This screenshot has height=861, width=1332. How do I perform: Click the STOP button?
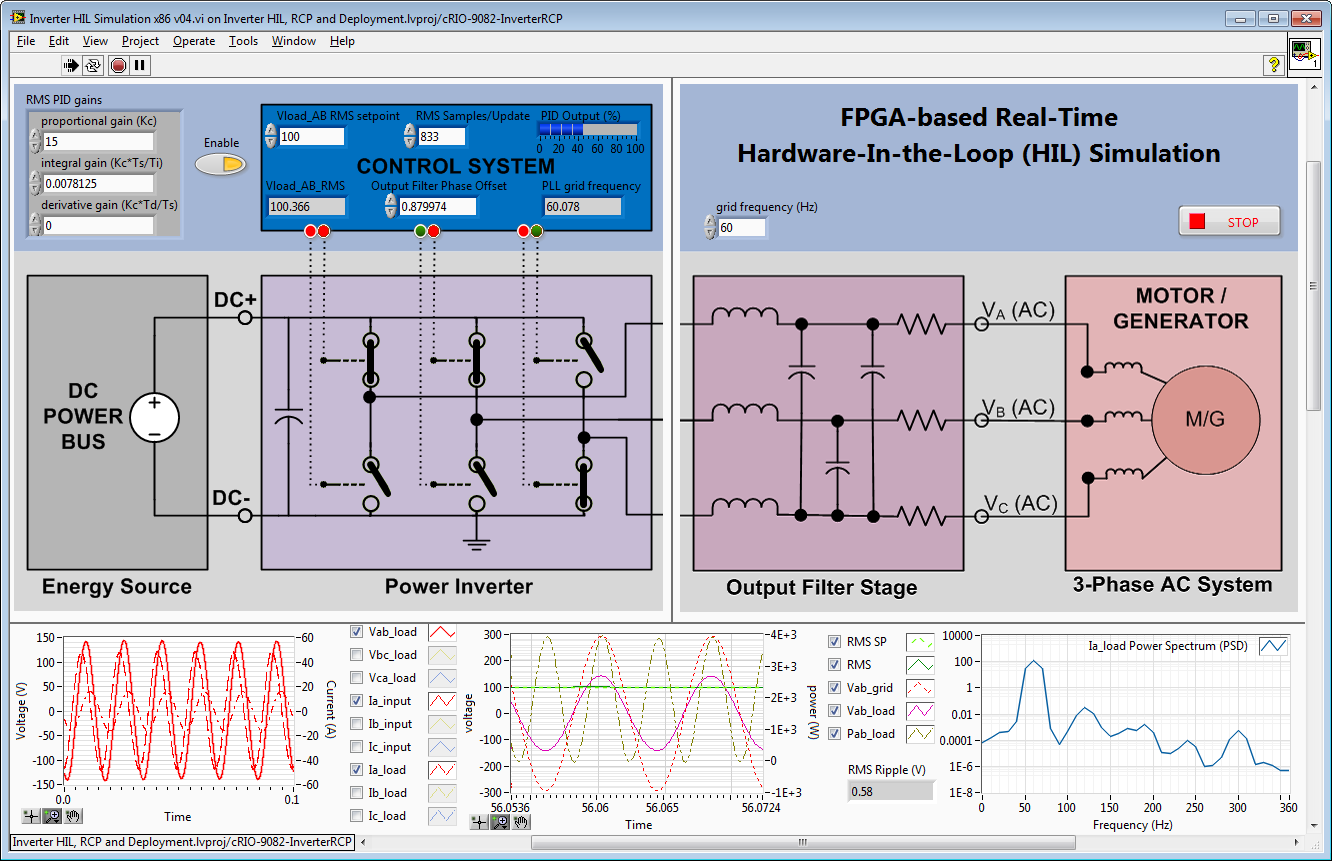pyautogui.click(x=1229, y=222)
